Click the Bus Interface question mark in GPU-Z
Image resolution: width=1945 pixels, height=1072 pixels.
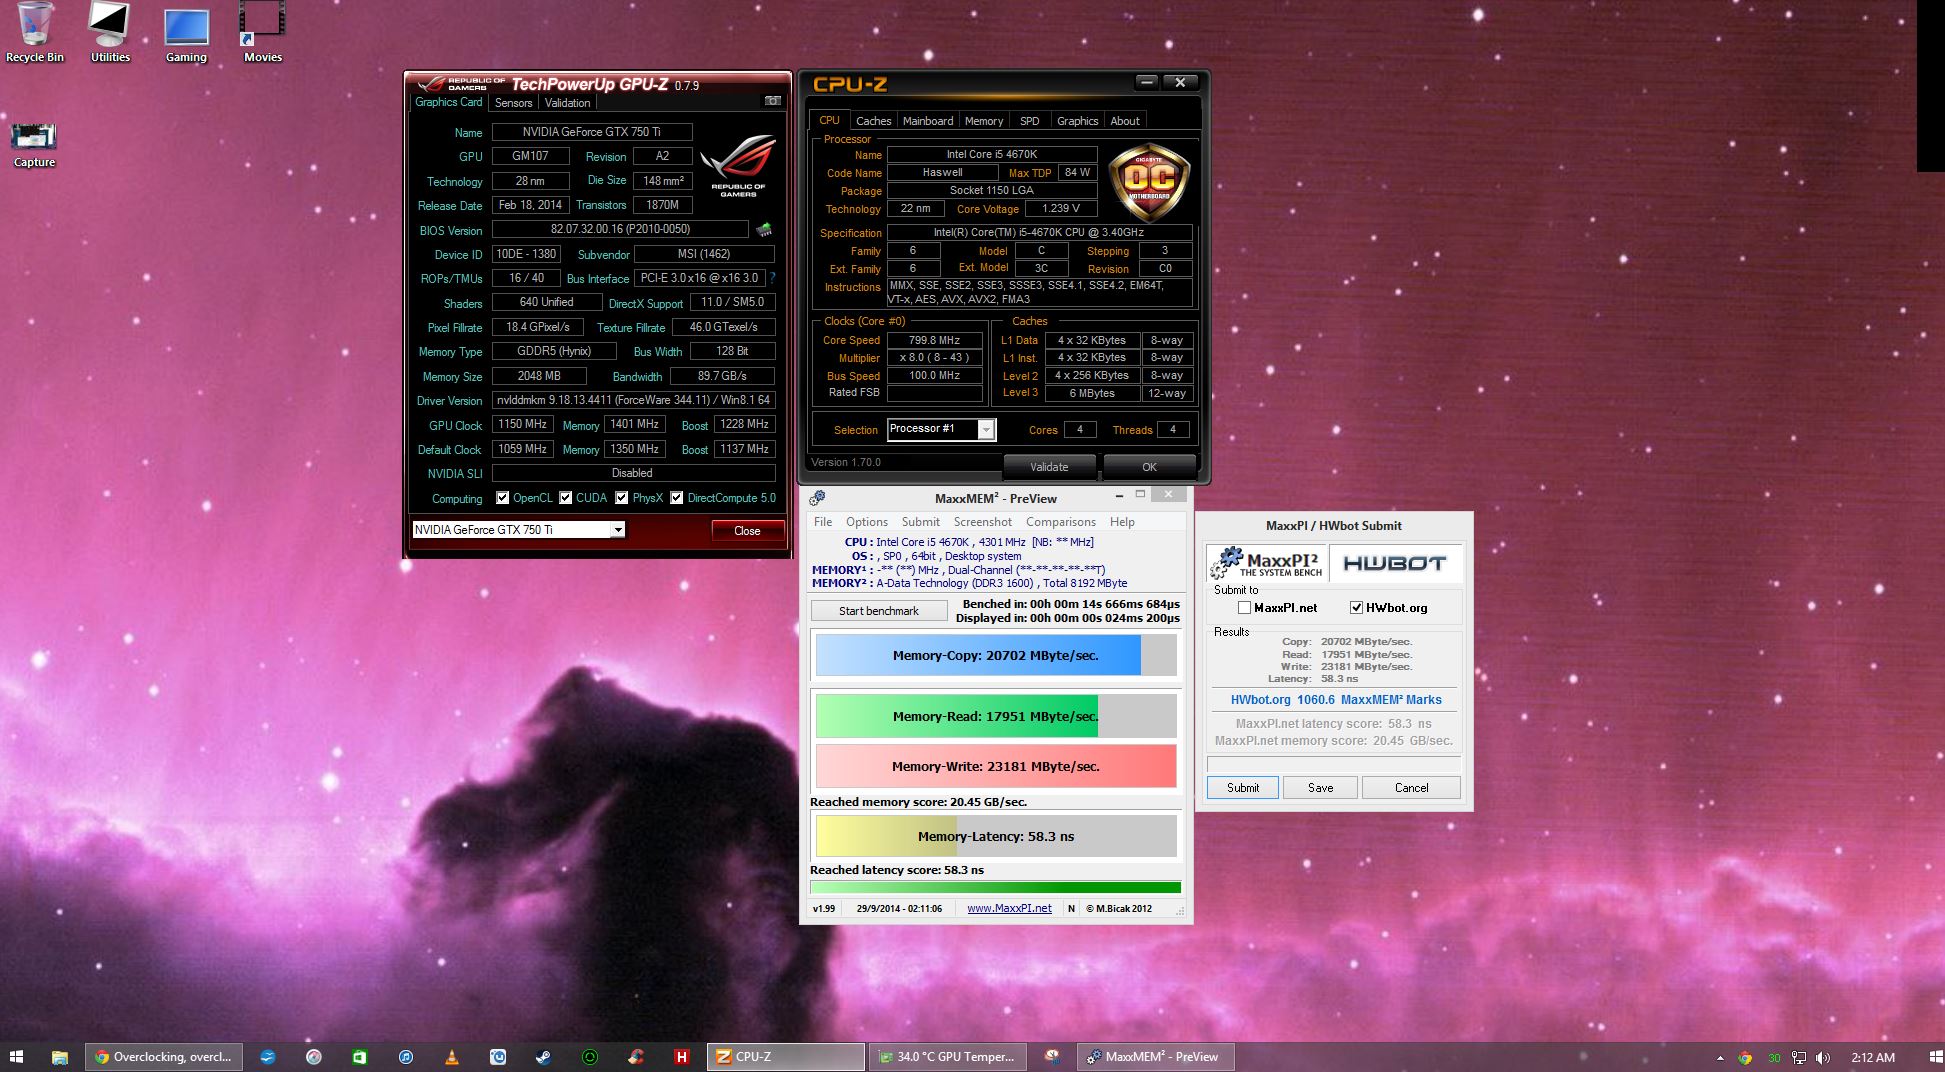(772, 278)
